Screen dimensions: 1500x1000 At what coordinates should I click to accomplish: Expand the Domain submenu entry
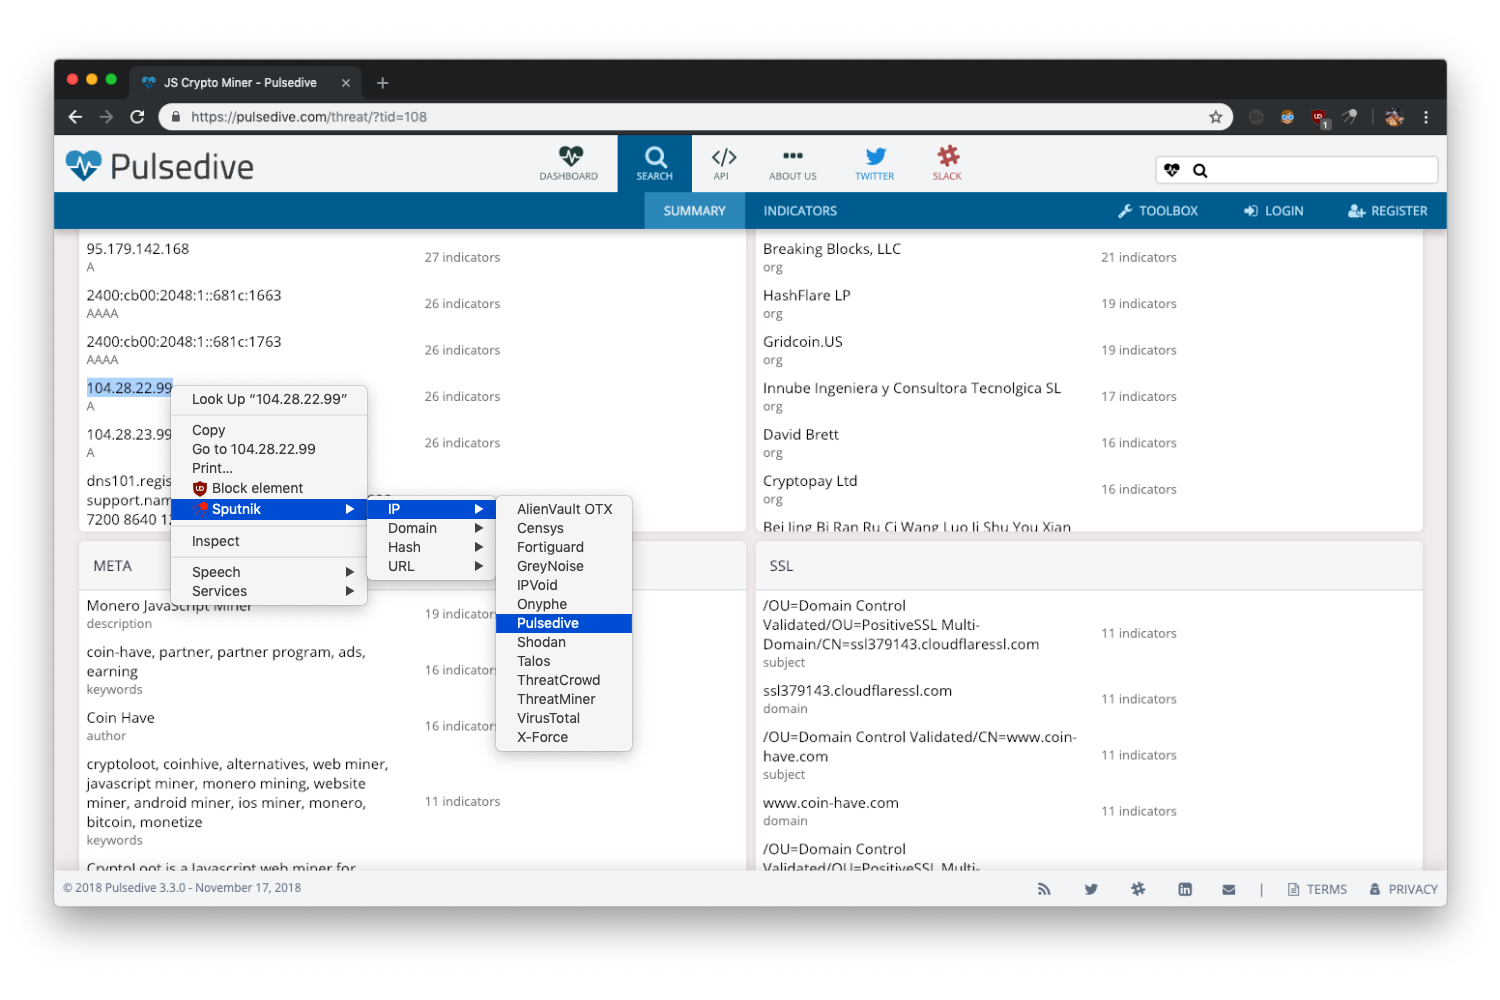[431, 528]
